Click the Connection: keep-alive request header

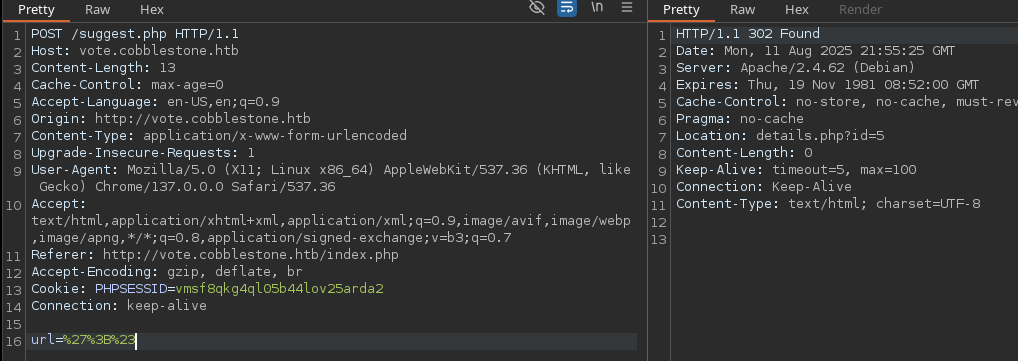click(x=119, y=305)
